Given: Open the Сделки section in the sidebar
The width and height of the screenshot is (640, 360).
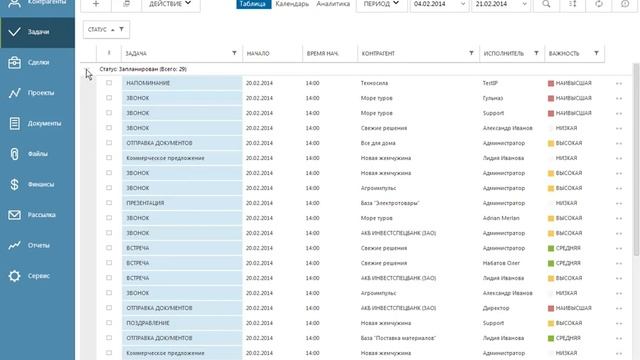Looking at the screenshot, I should click(37, 62).
